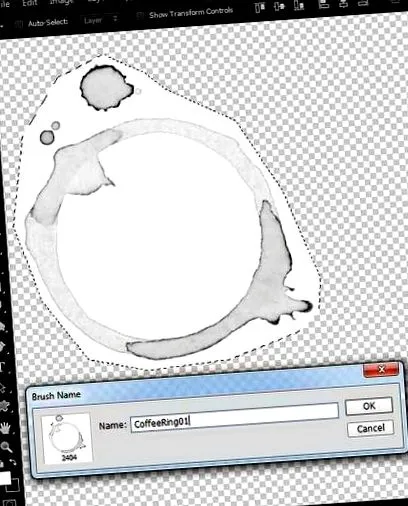408x506 pixels.
Task: Enable the Show Transform Controls checkbox
Action: tap(140, 15)
